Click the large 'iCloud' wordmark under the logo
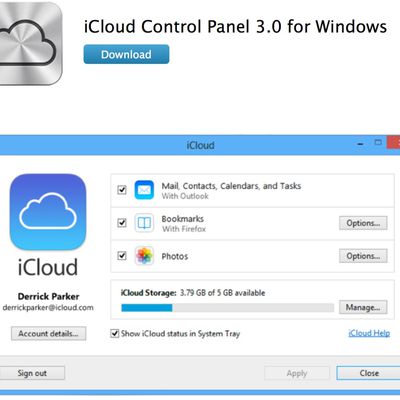400x400 pixels. (48, 267)
